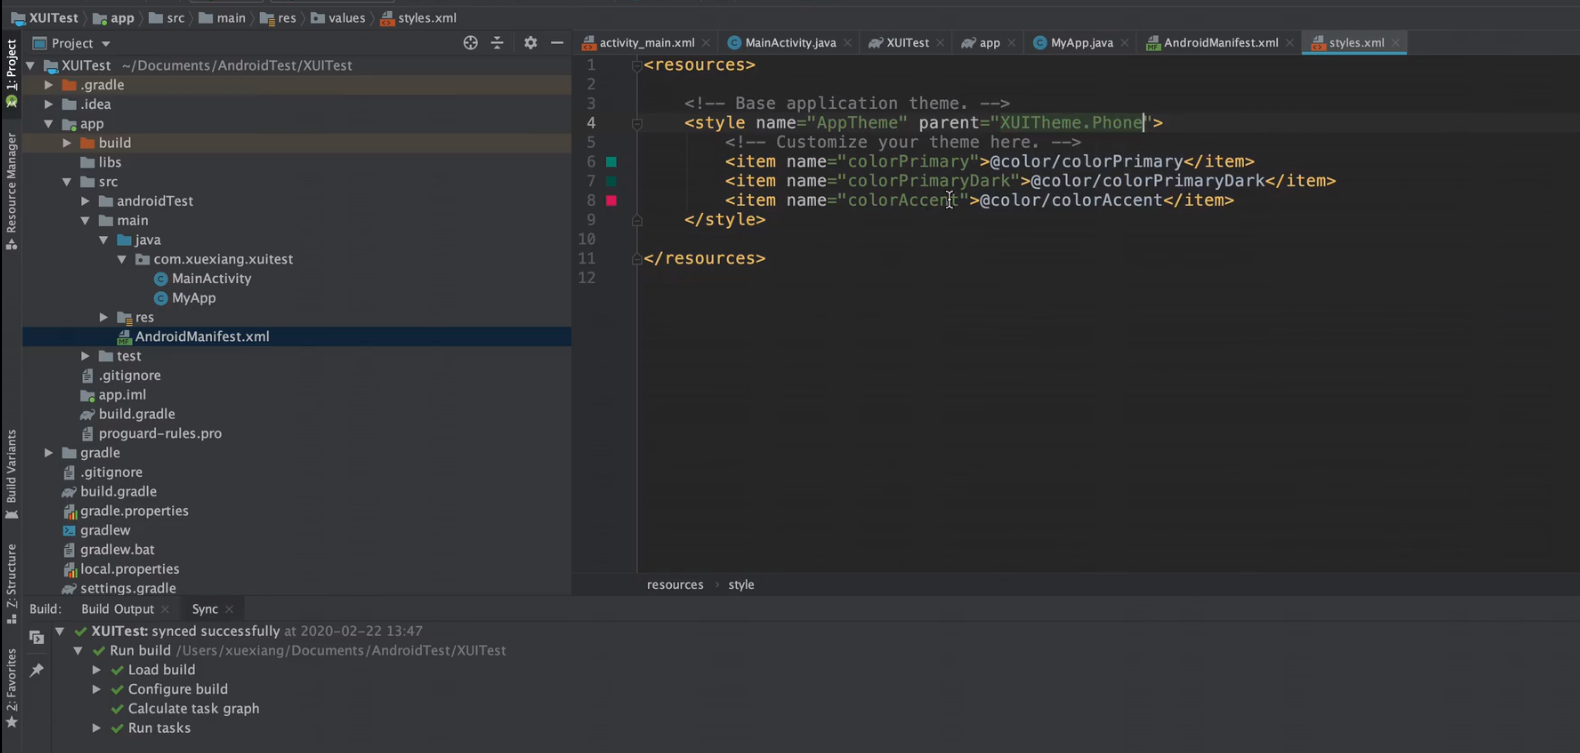
Task: Toggle the 1: Project side tab
Action: pyautogui.click(x=11, y=72)
